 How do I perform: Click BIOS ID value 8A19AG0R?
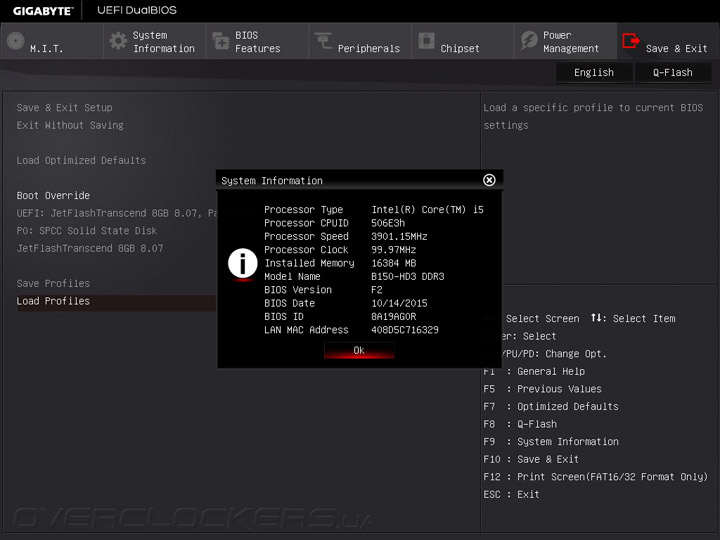(394, 316)
